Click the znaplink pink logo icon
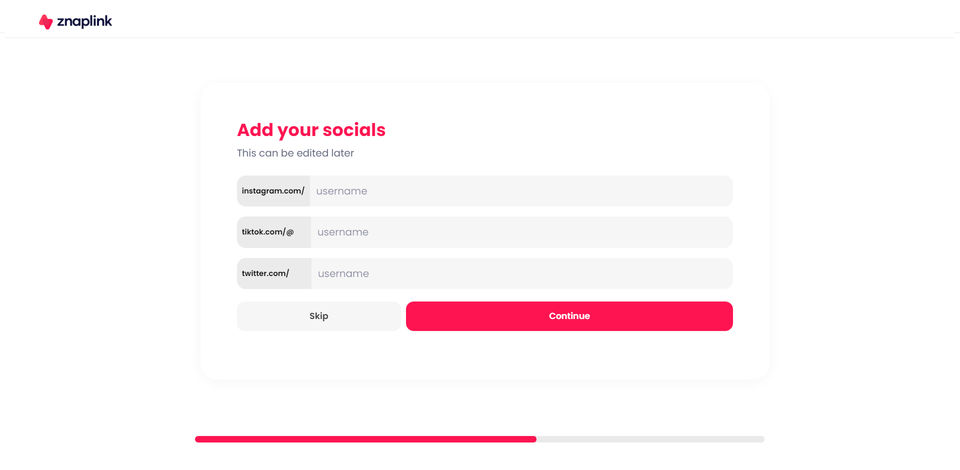This screenshot has height=470, width=960. [45, 22]
